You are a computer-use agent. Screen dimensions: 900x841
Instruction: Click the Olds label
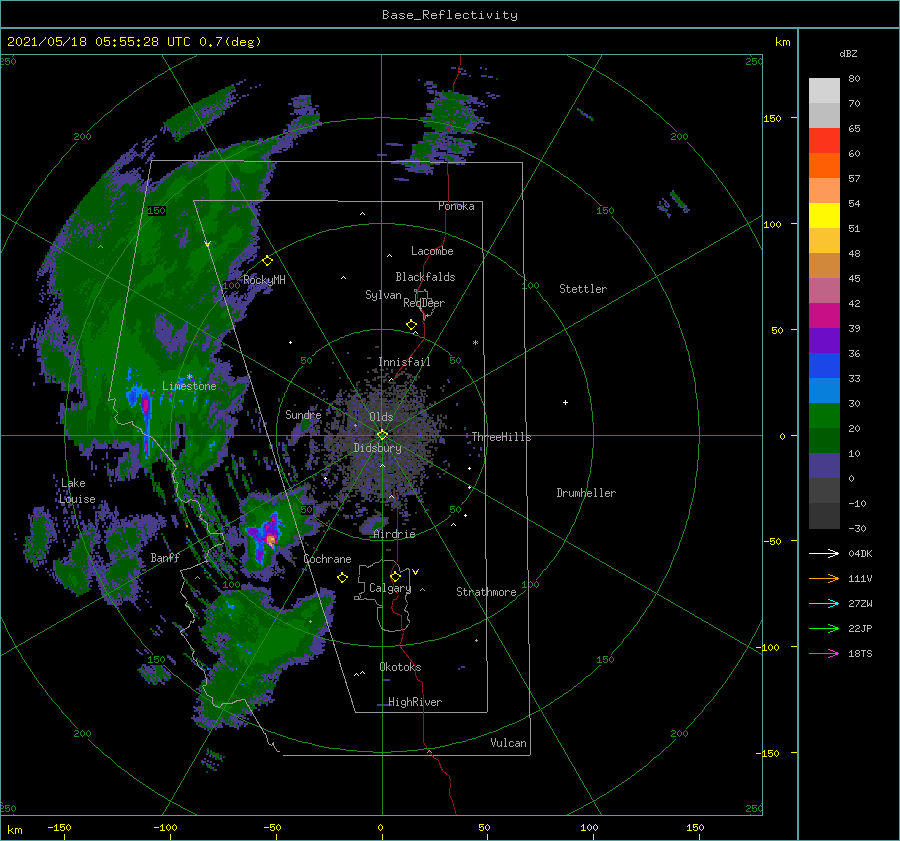pos(381,417)
